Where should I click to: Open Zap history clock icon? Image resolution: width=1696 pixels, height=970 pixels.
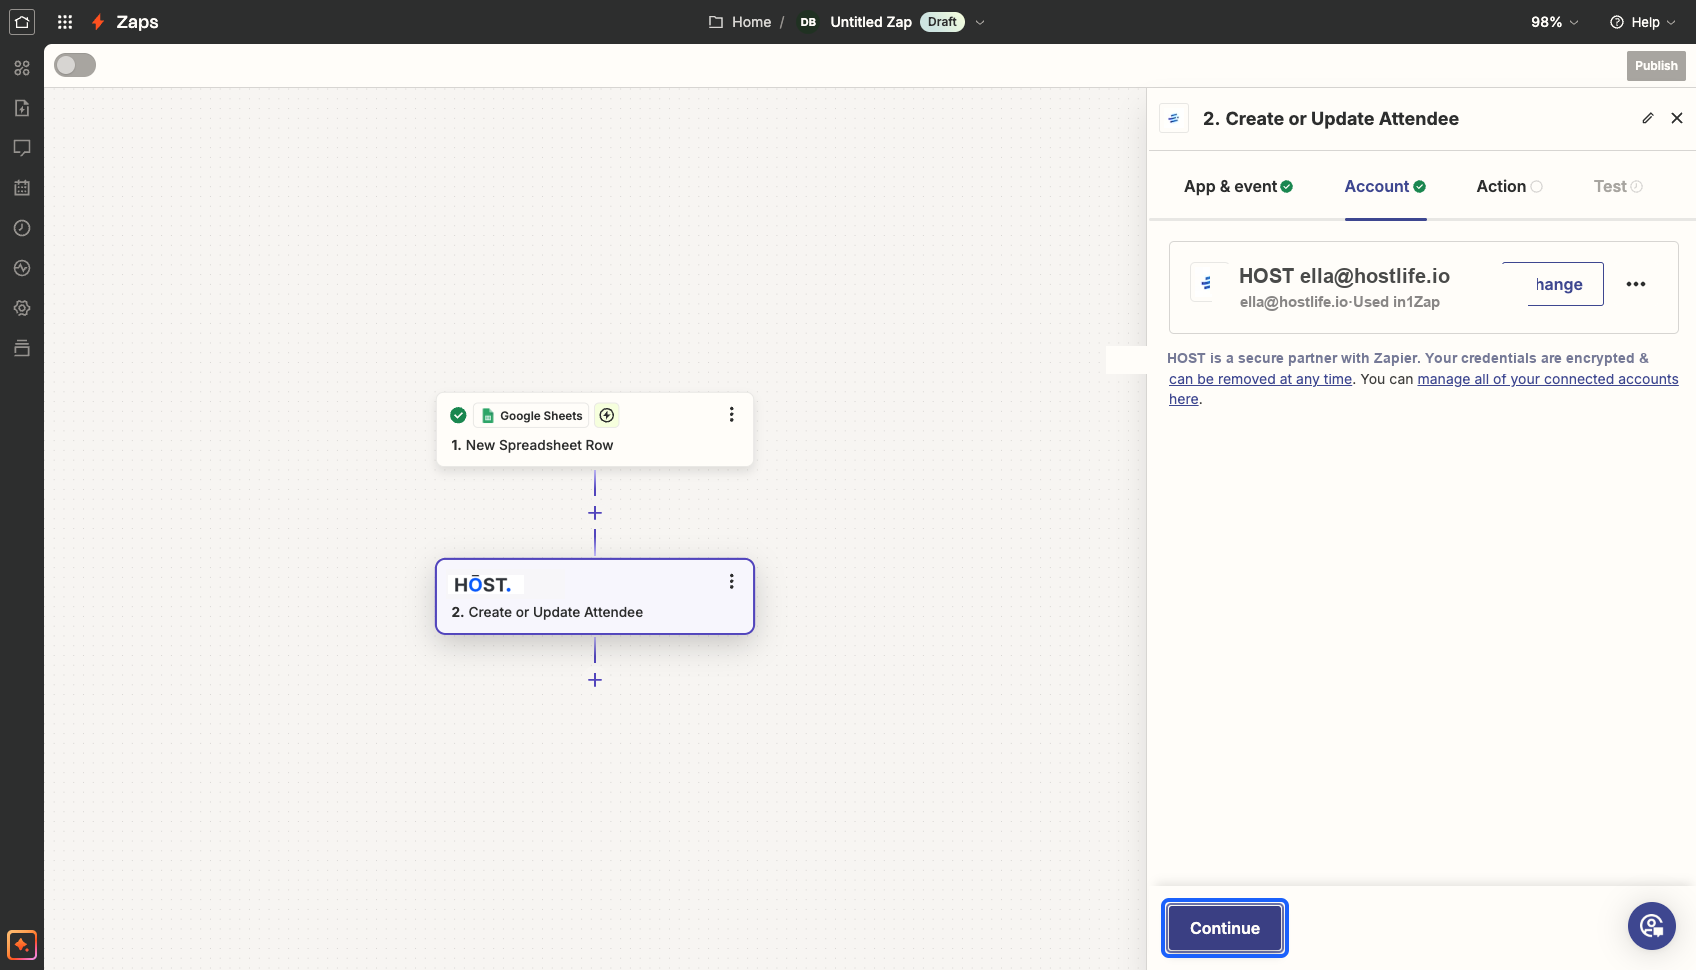[x=22, y=228]
